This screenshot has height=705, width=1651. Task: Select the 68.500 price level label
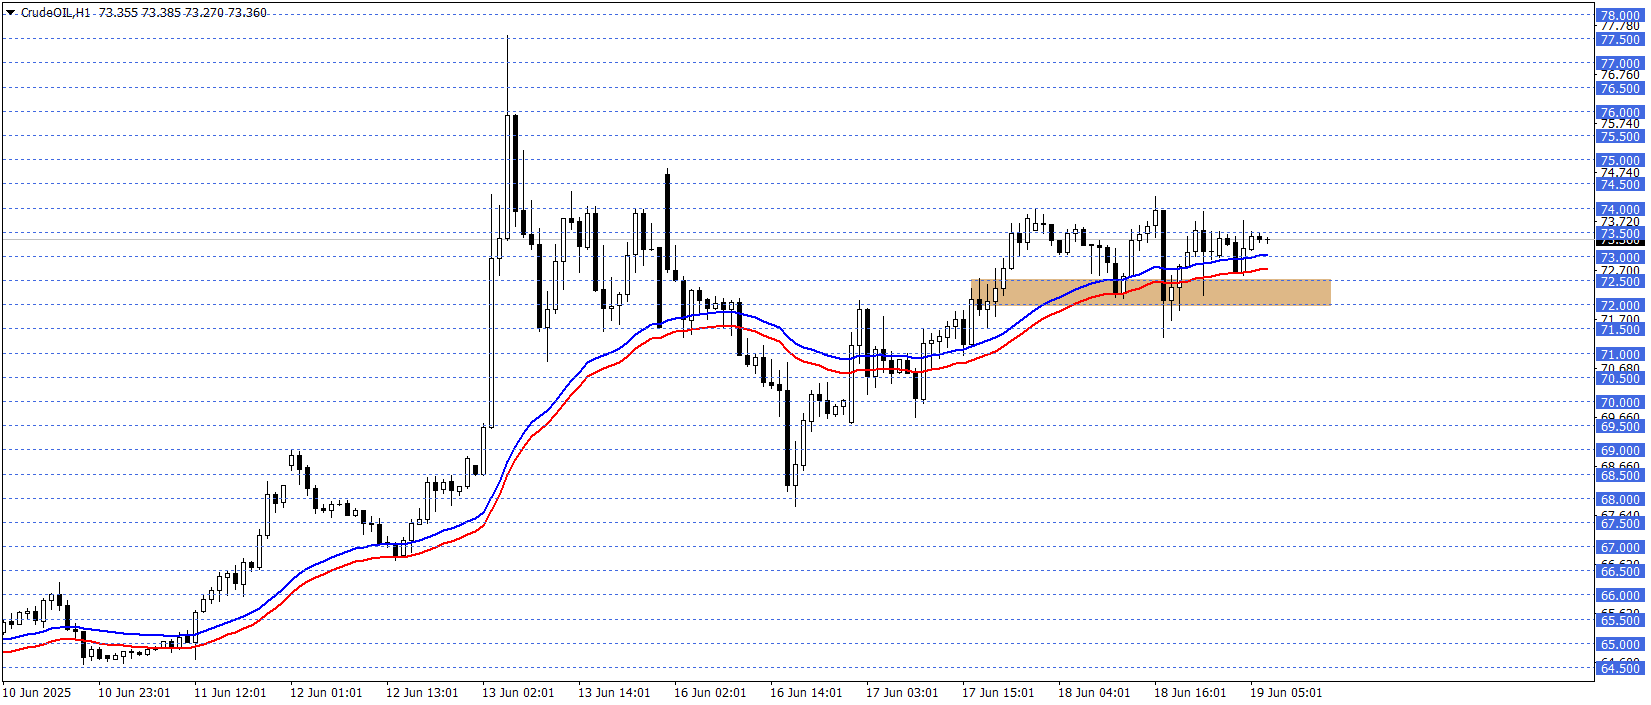tap(1620, 476)
